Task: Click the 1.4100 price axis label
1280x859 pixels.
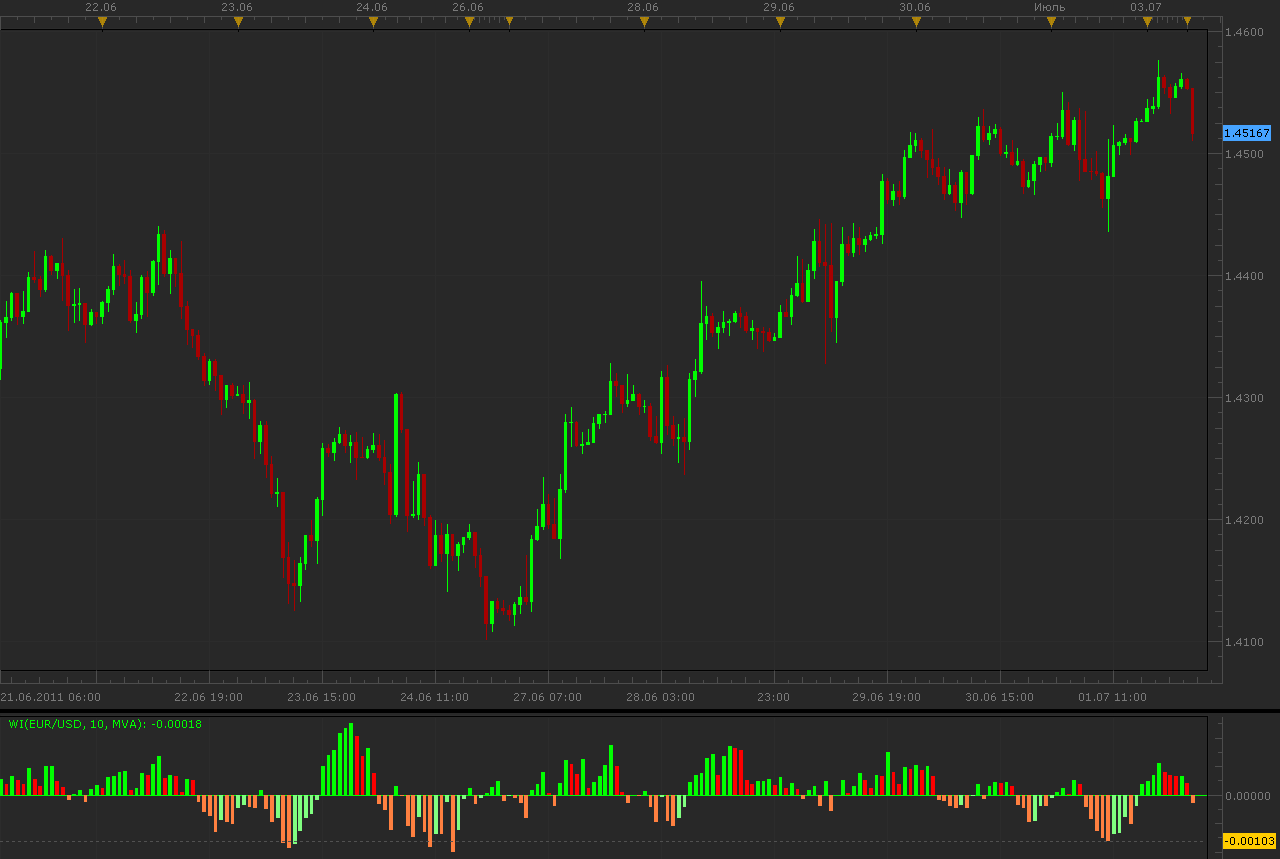Action: (x=1245, y=642)
